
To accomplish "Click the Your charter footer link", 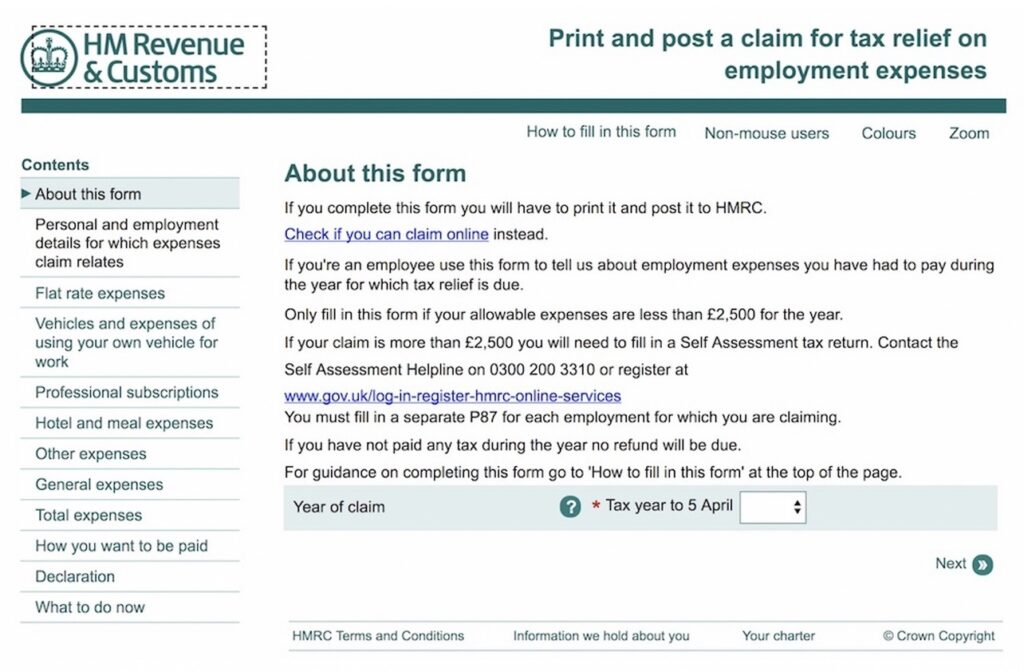I will pyautogui.click(x=778, y=635).
